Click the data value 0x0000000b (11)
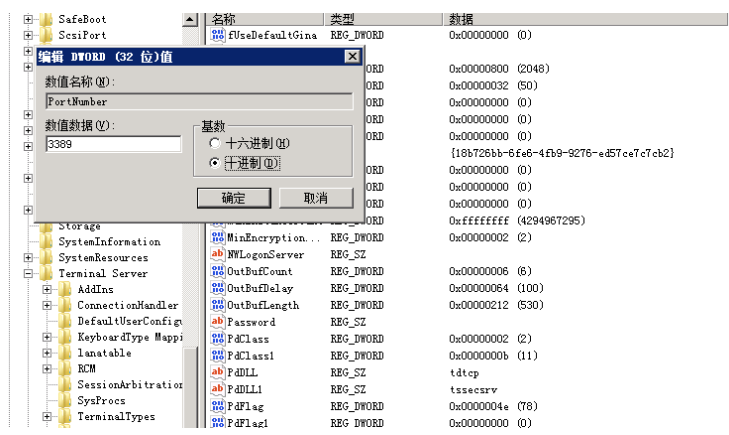729x435 pixels. tap(493, 356)
